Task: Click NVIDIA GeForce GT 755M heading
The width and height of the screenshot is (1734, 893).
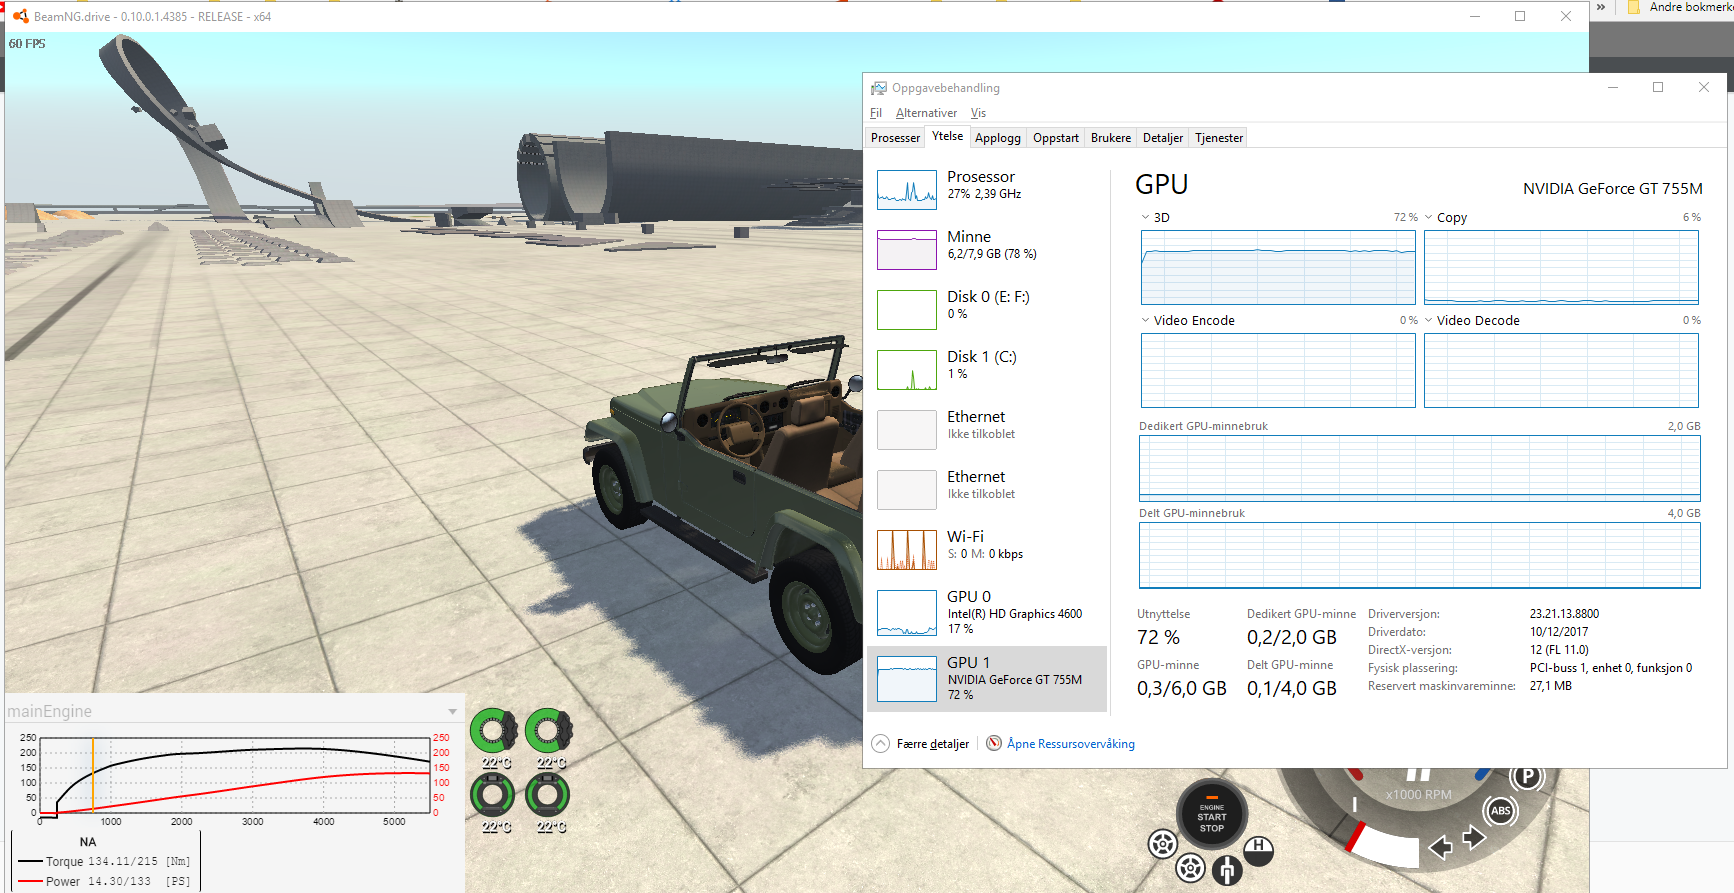Action: pyautogui.click(x=1612, y=188)
